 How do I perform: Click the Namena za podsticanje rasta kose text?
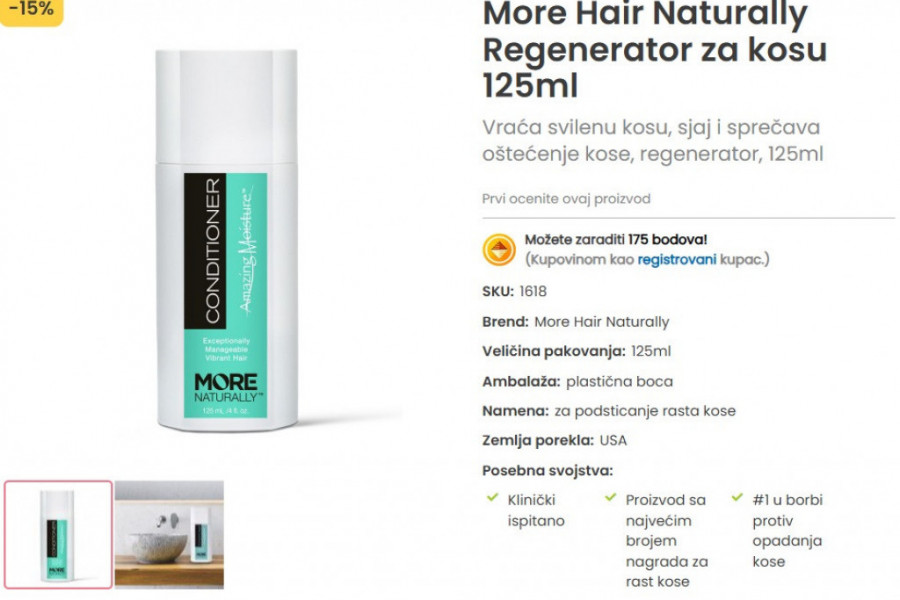coord(609,411)
